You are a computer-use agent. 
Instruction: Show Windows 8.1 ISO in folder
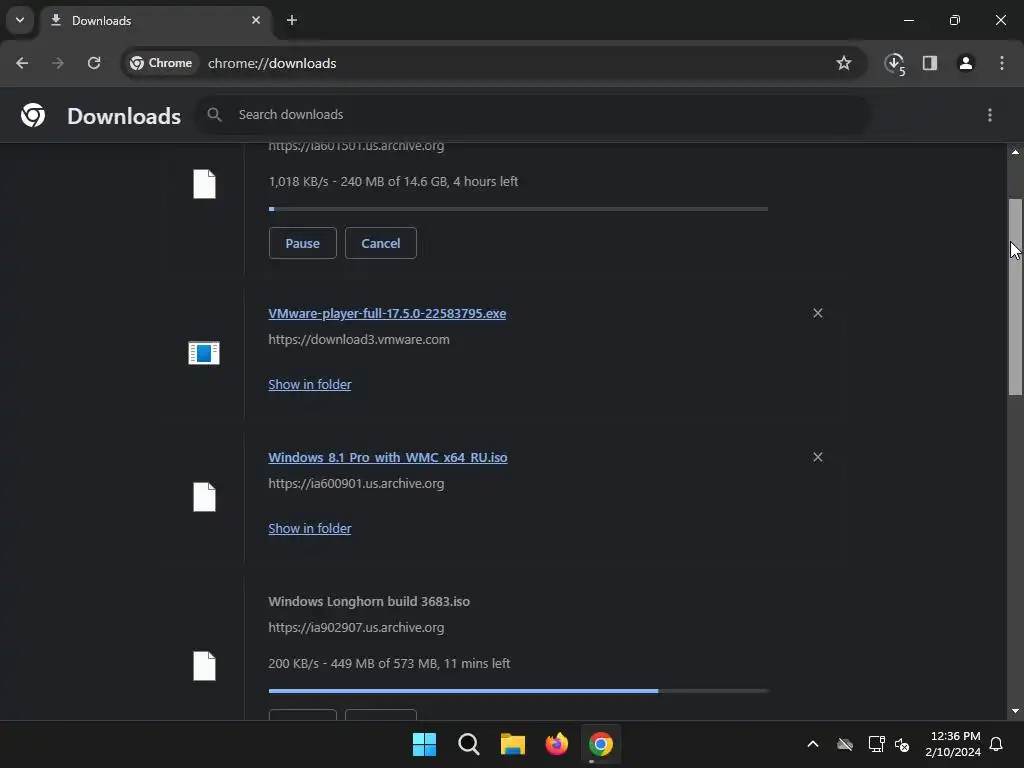coord(310,528)
